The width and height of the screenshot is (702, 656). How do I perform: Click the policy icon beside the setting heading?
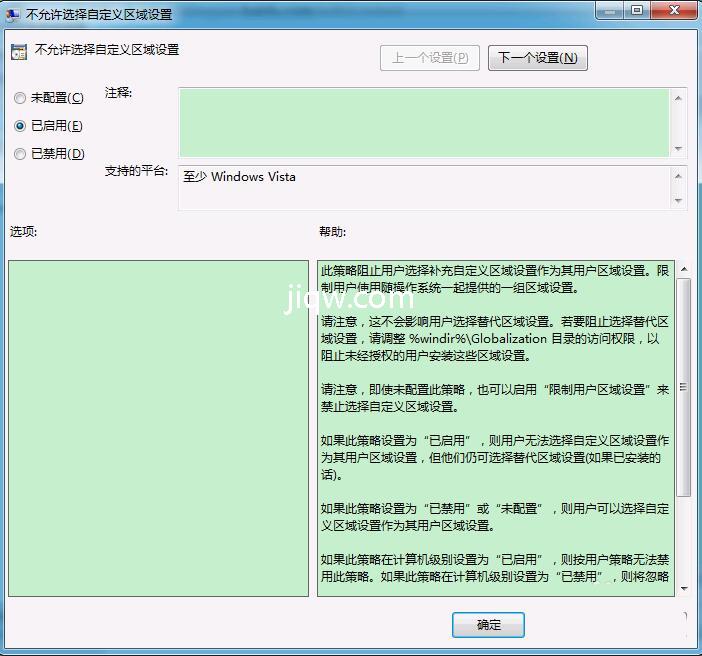(19, 51)
